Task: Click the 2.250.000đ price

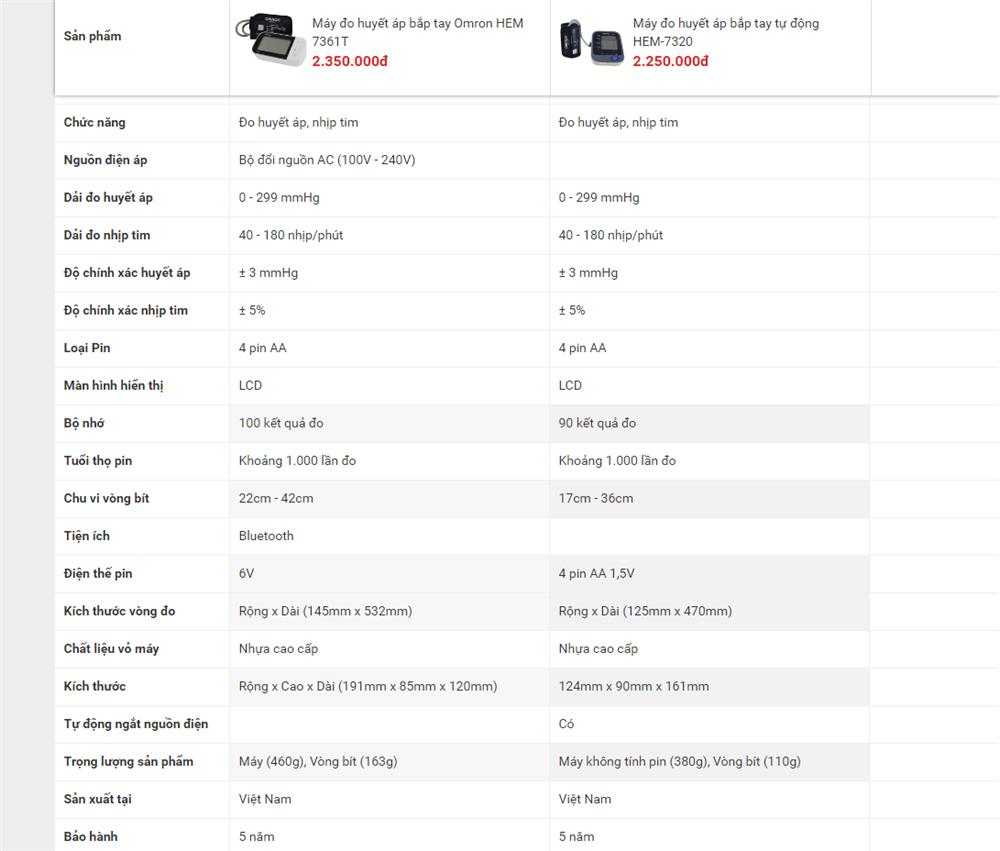Action: tap(670, 61)
